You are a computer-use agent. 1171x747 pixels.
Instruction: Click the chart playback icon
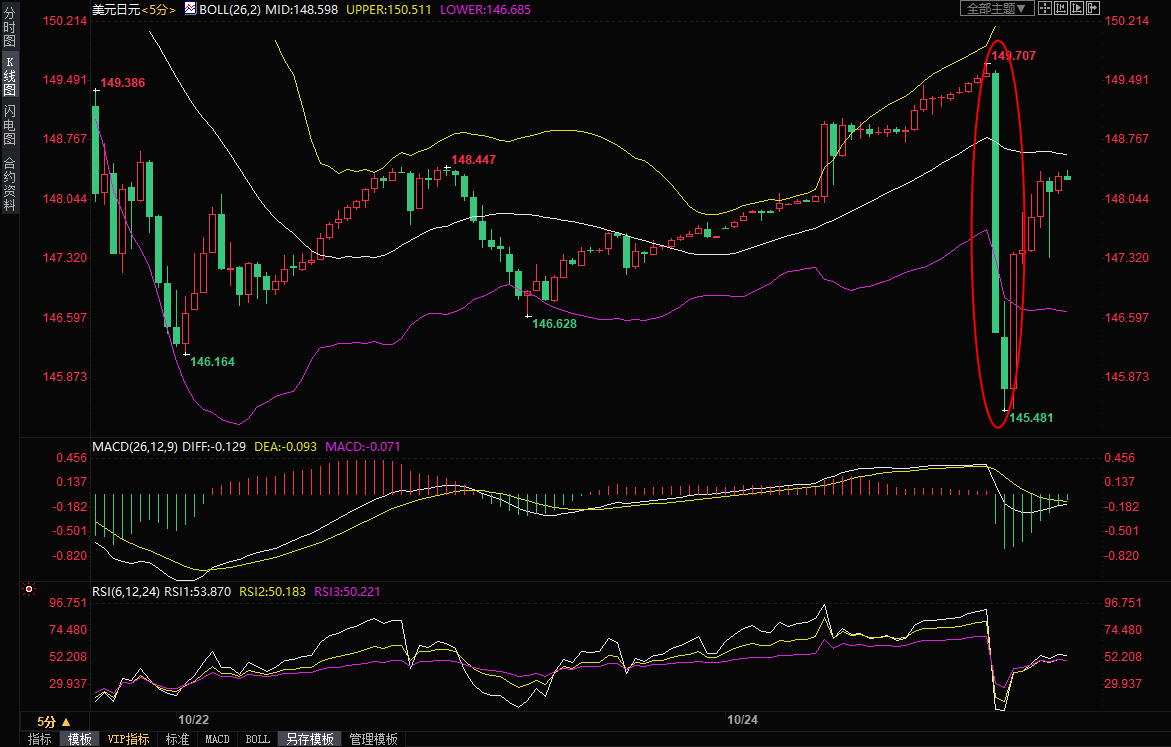point(1076,8)
